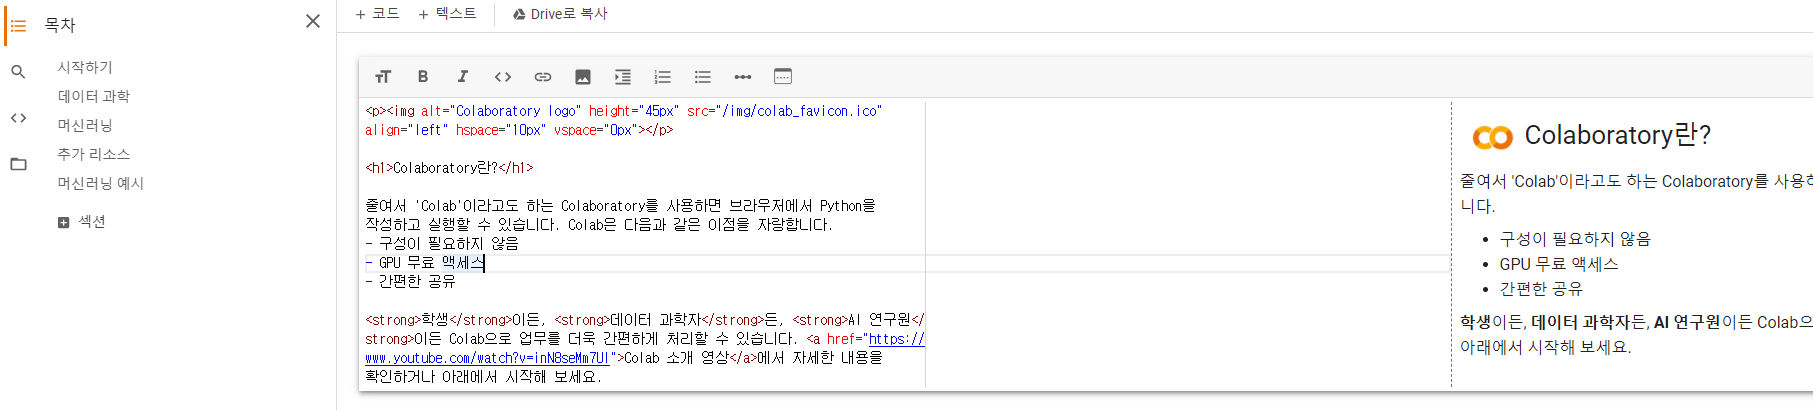Go to 추가 리소스 section
1813x410 pixels.
point(94,154)
